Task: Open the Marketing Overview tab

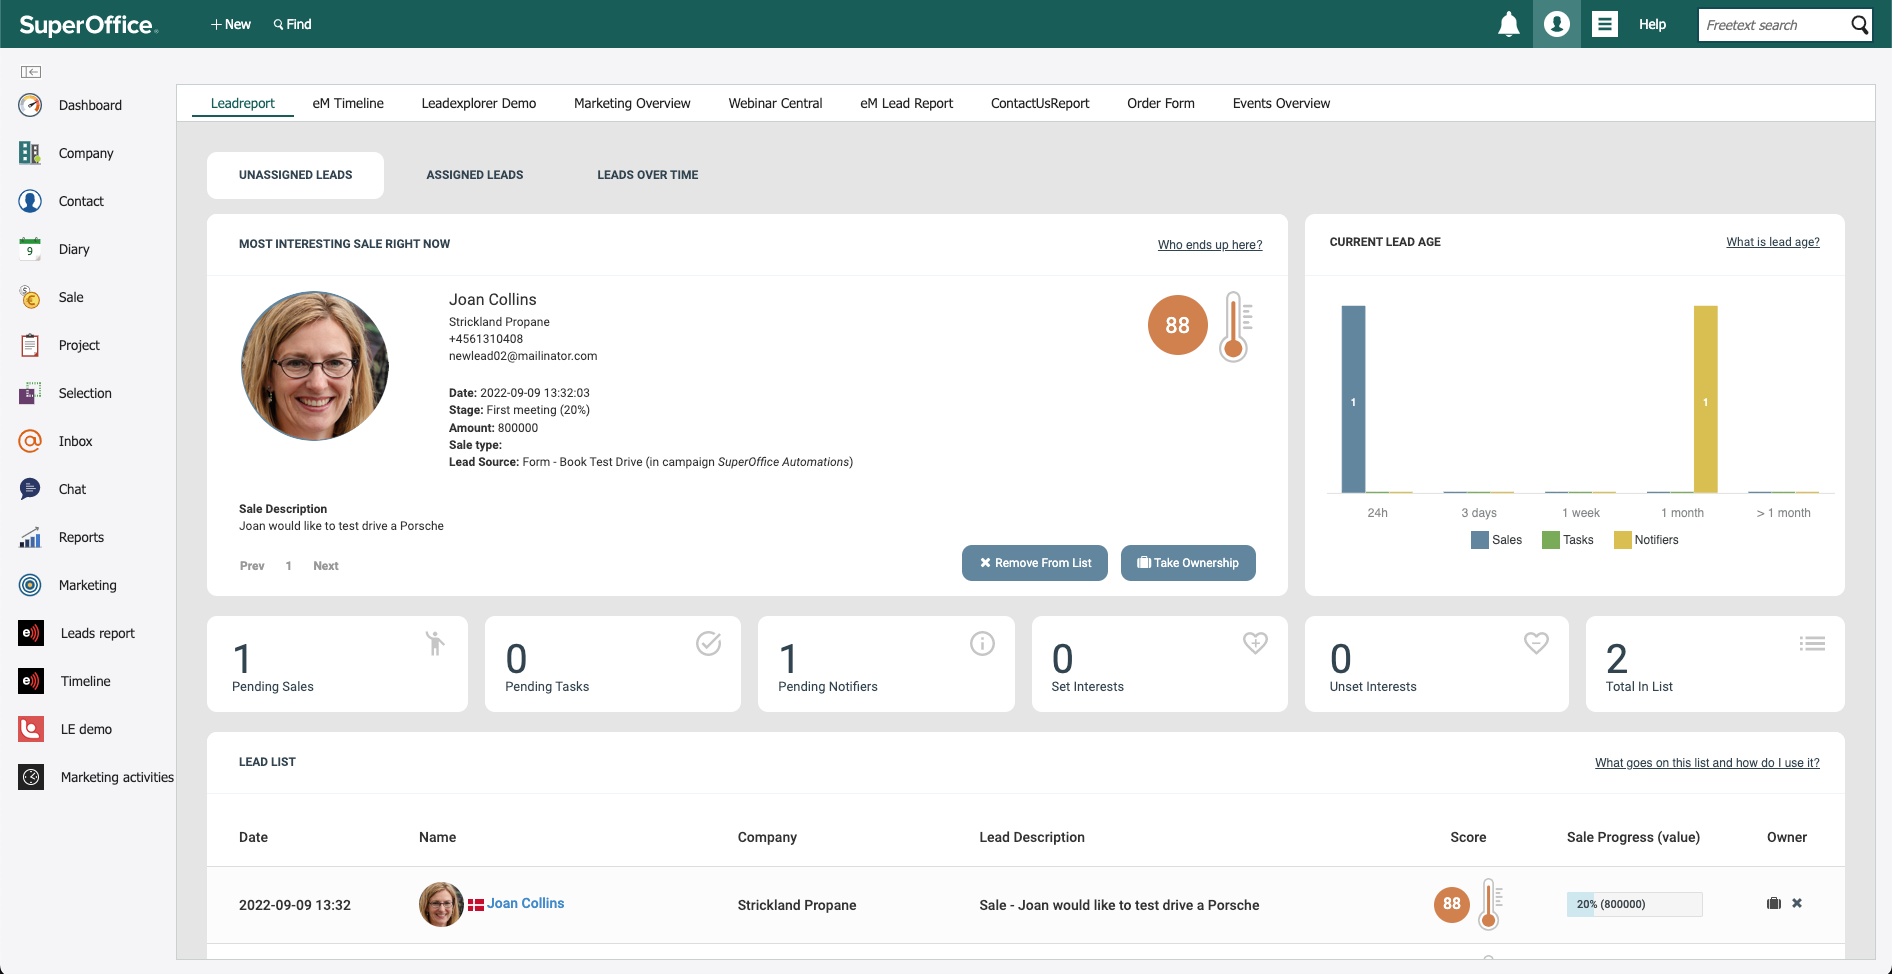Action: point(632,103)
